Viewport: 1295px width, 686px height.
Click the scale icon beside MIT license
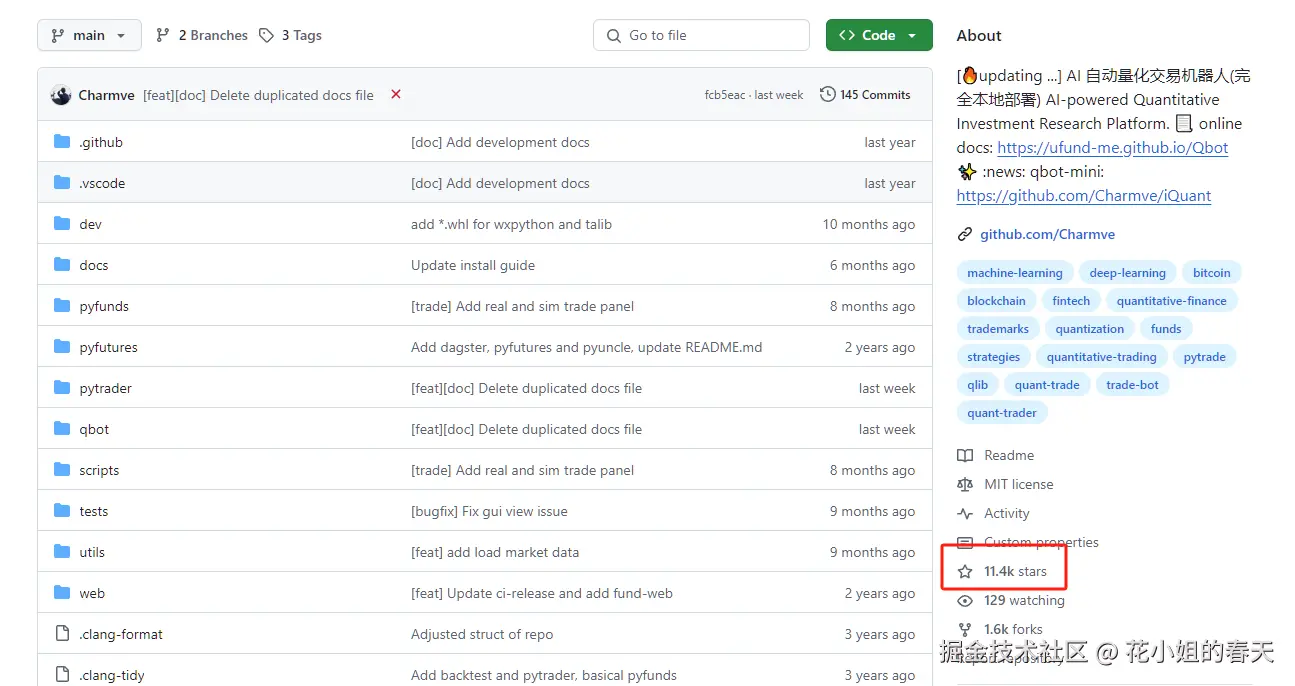(x=965, y=485)
